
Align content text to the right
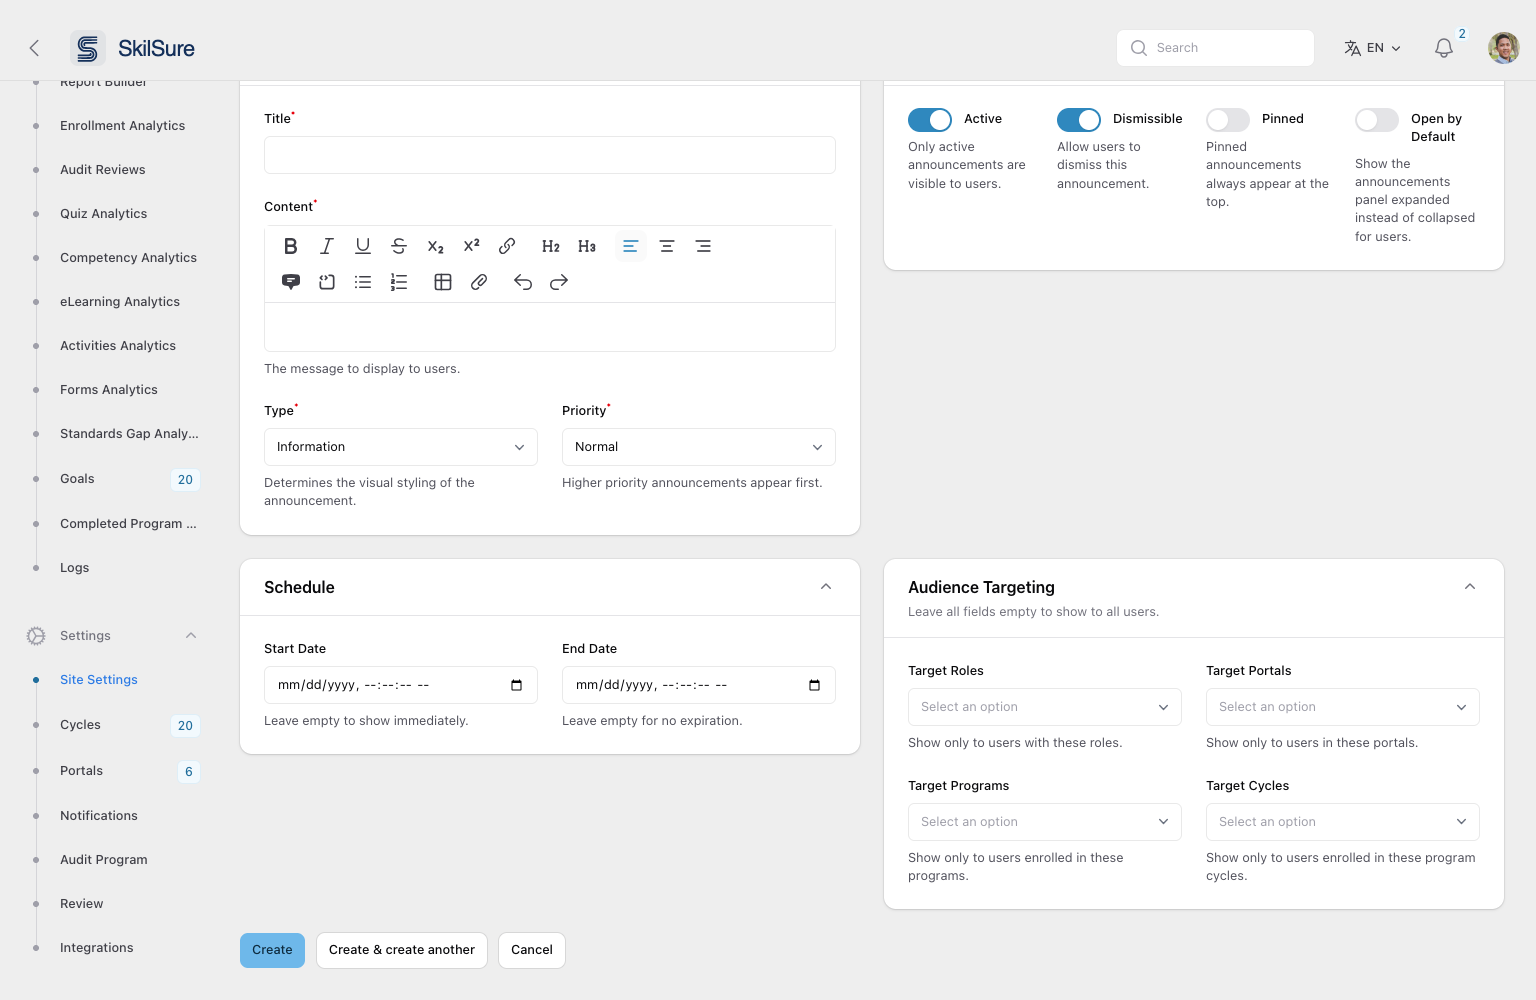(703, 246)
